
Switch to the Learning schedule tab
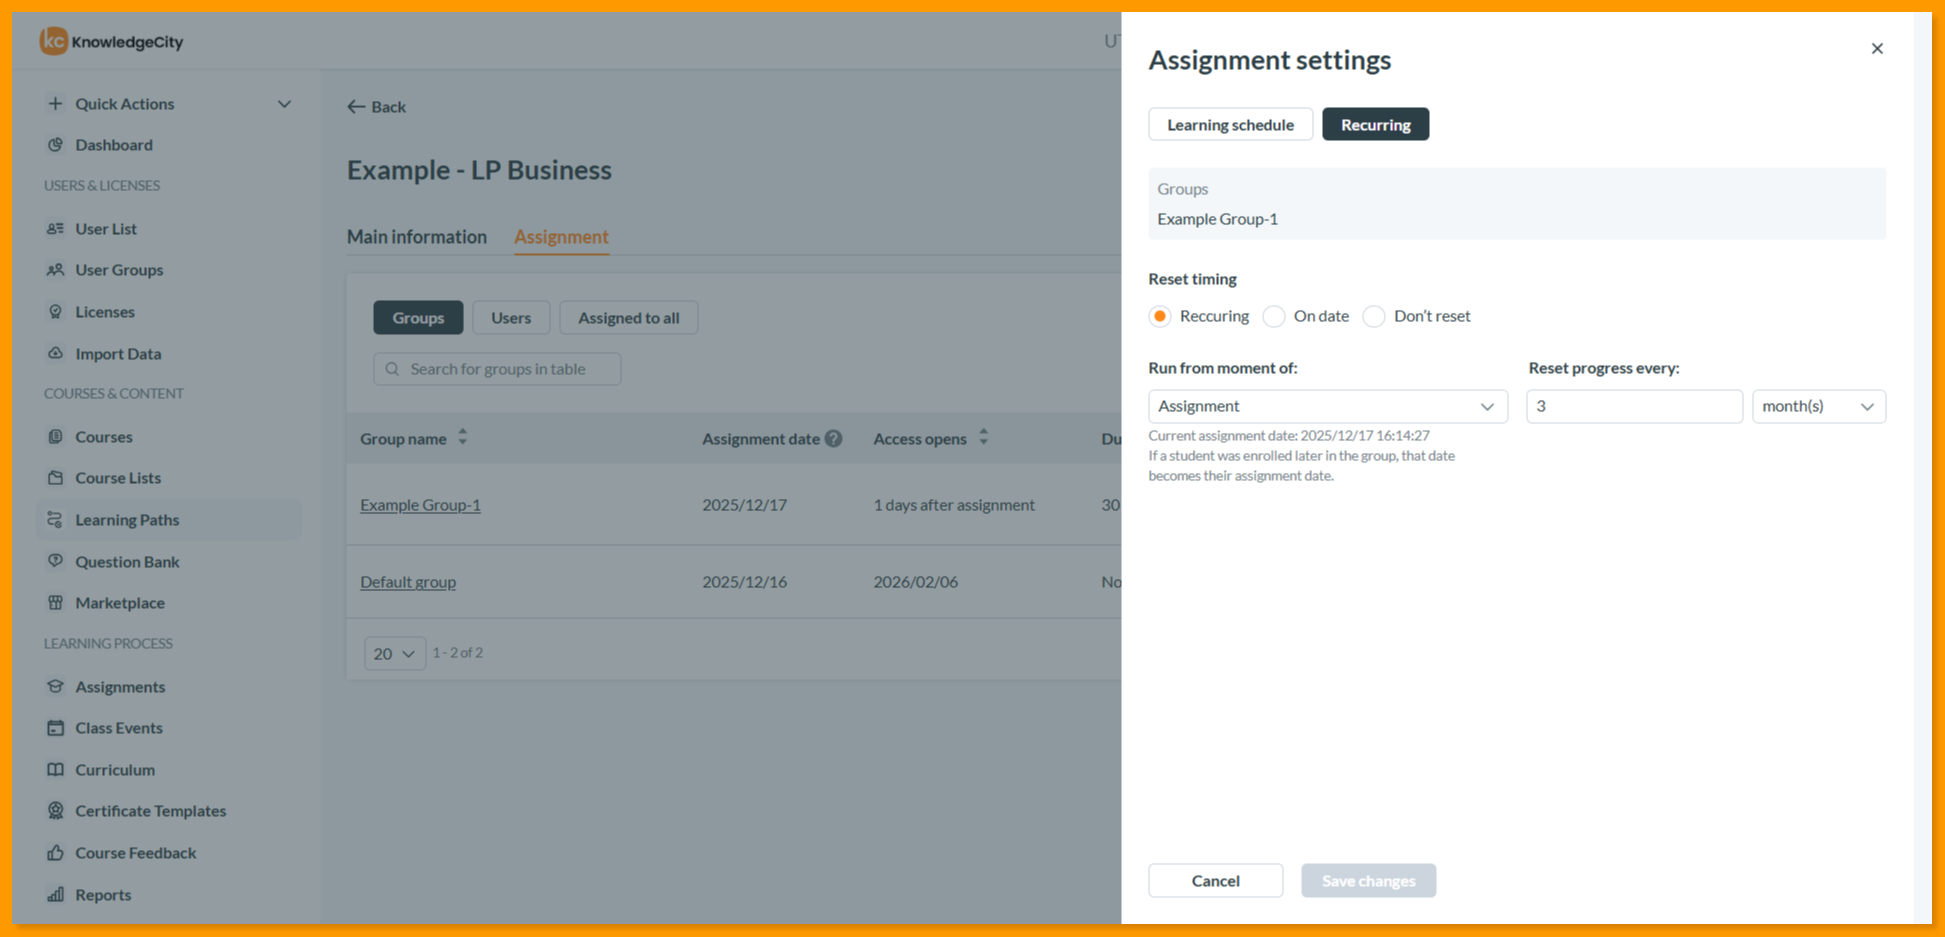[x=1230, y=125]
